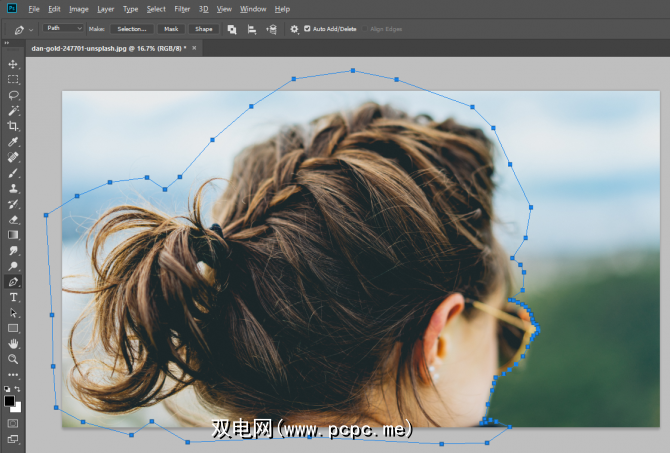Choose the Eyedropper tool
Image resolution: width=670 pixels, height=453 pixels.
pyautogui.click(x=13, y=142)
